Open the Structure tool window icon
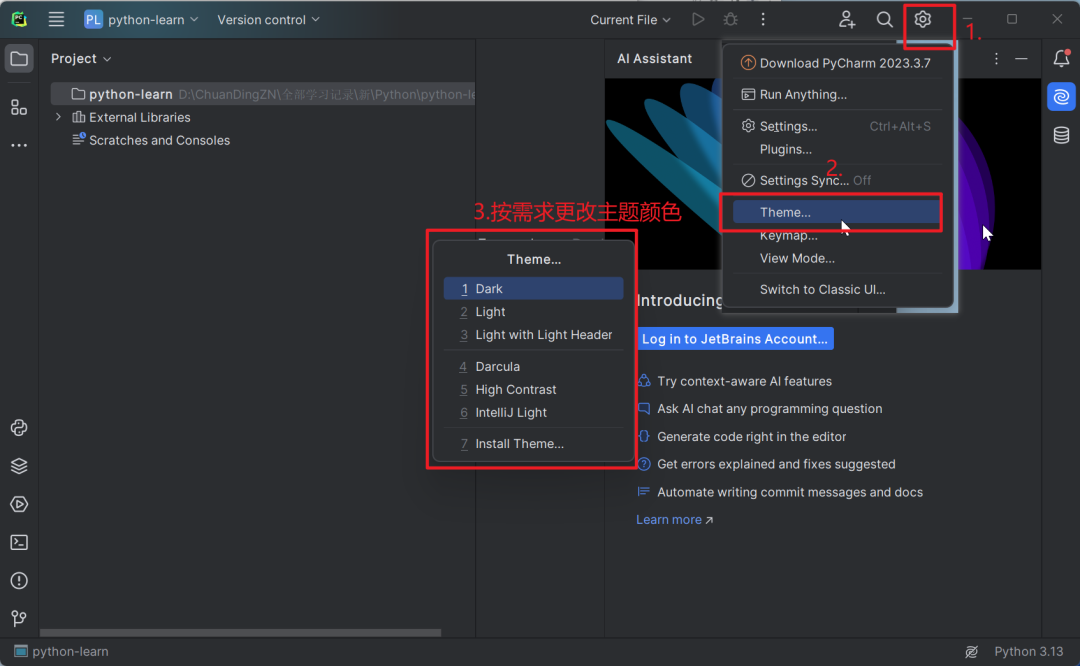The height and width of the screenshot is (666, 1080). [19, 107]
